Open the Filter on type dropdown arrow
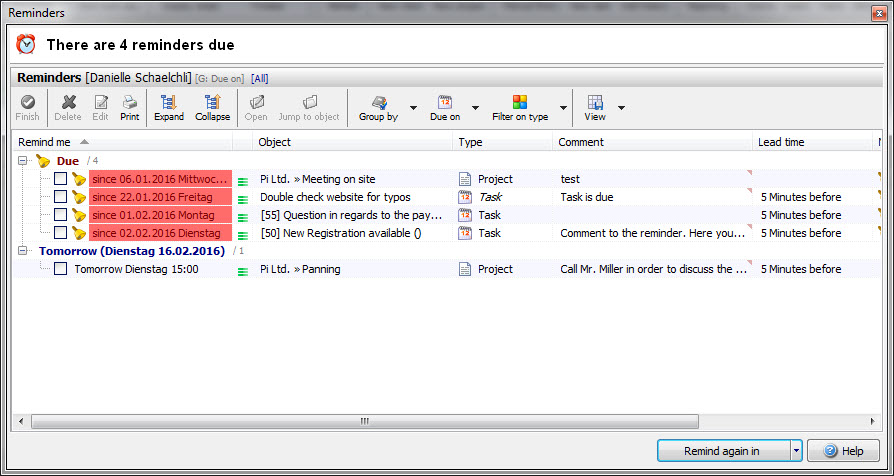Image resolution: width=894 pixels, height=476 pixels. (x=564, y=108)
